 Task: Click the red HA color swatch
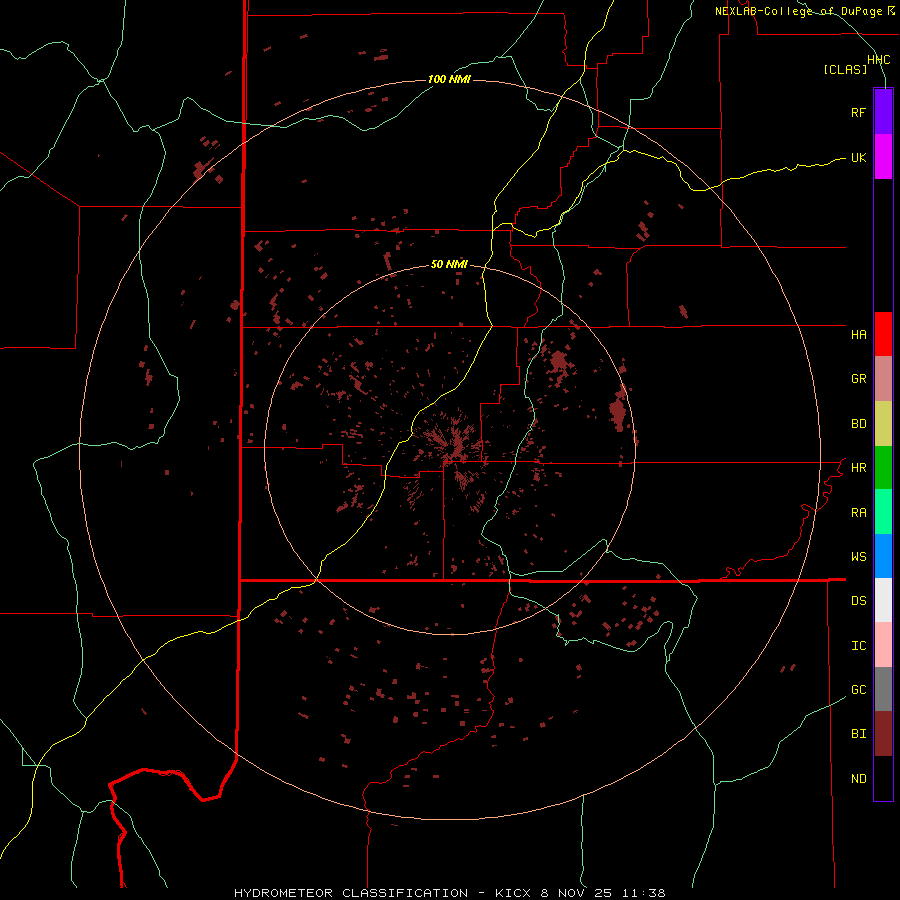pyautogui.click(x=883, y=334)
